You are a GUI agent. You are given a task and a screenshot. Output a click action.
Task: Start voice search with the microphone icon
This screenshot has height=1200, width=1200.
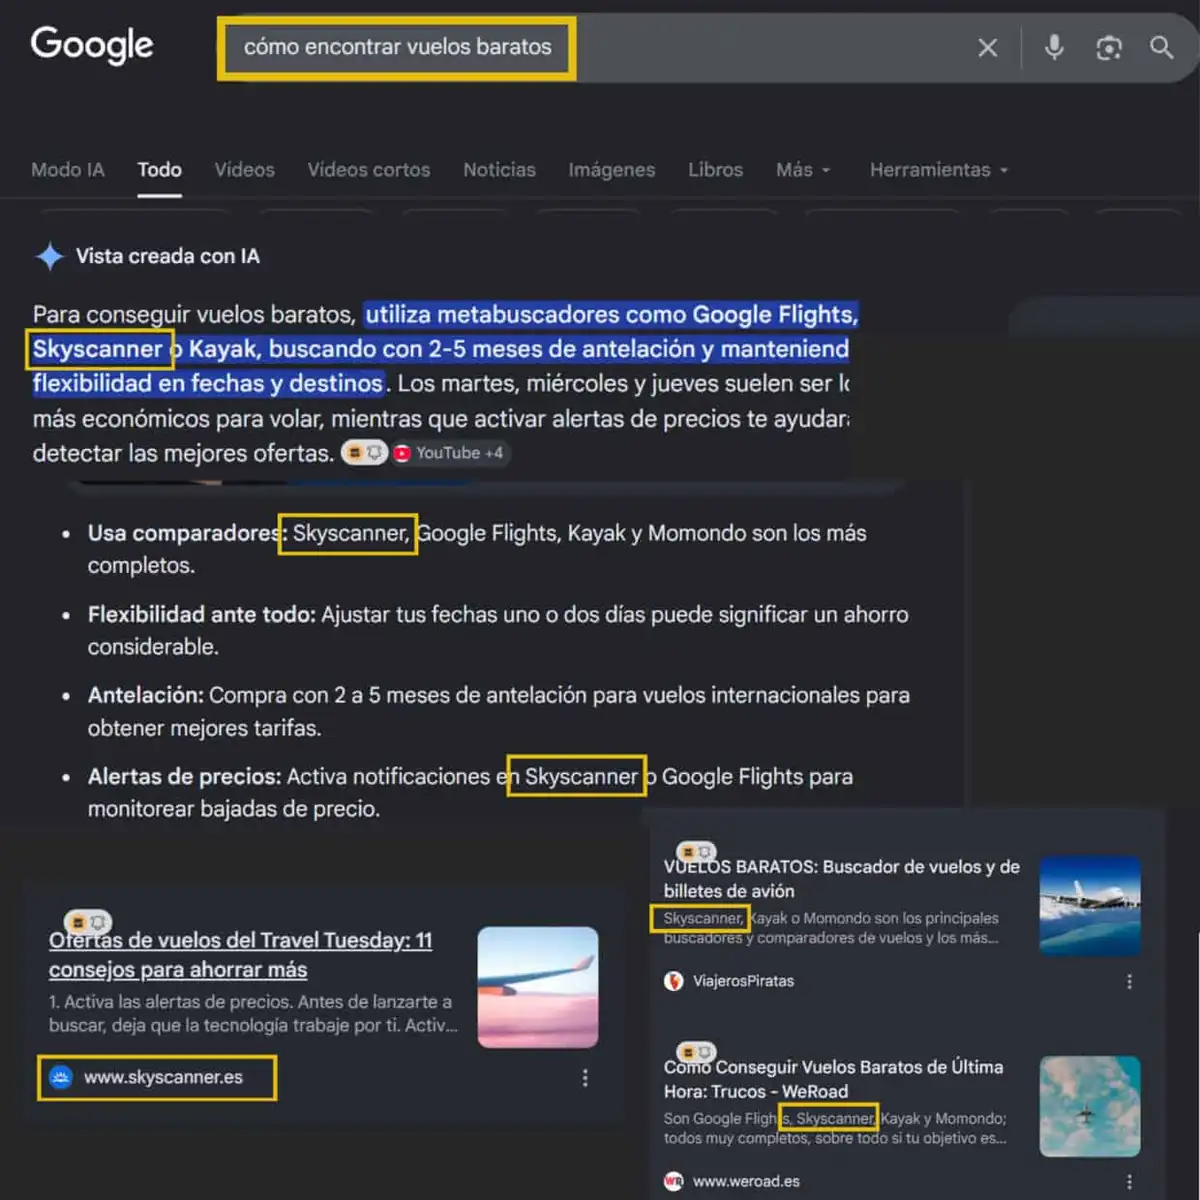(x=1054, y=47)
